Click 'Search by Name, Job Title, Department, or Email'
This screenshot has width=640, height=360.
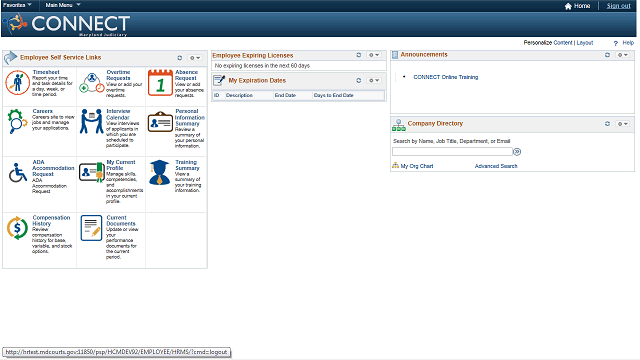point(451,141)
